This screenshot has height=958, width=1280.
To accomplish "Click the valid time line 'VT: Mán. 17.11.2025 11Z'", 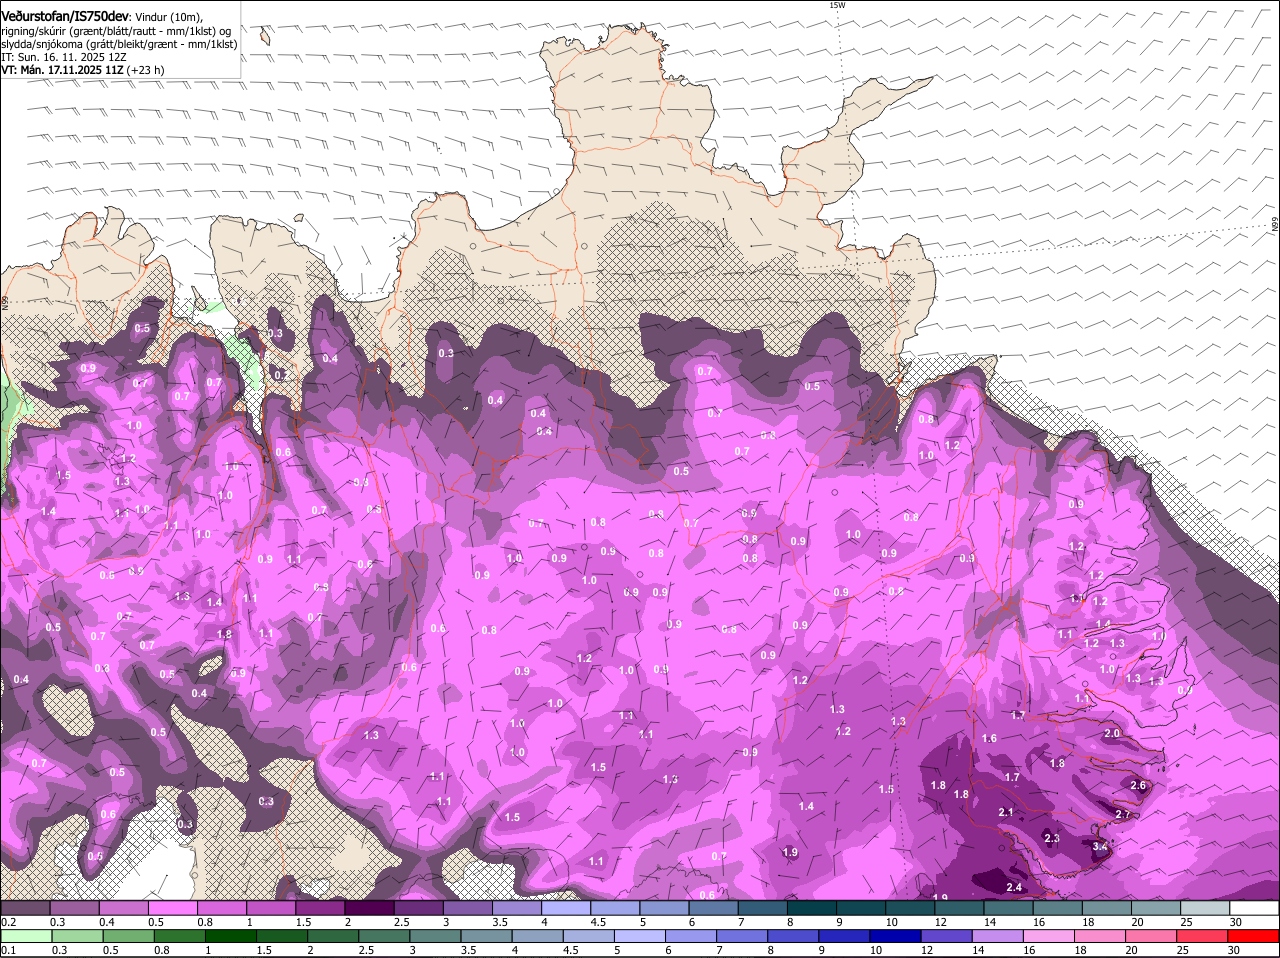I will 62,70.
